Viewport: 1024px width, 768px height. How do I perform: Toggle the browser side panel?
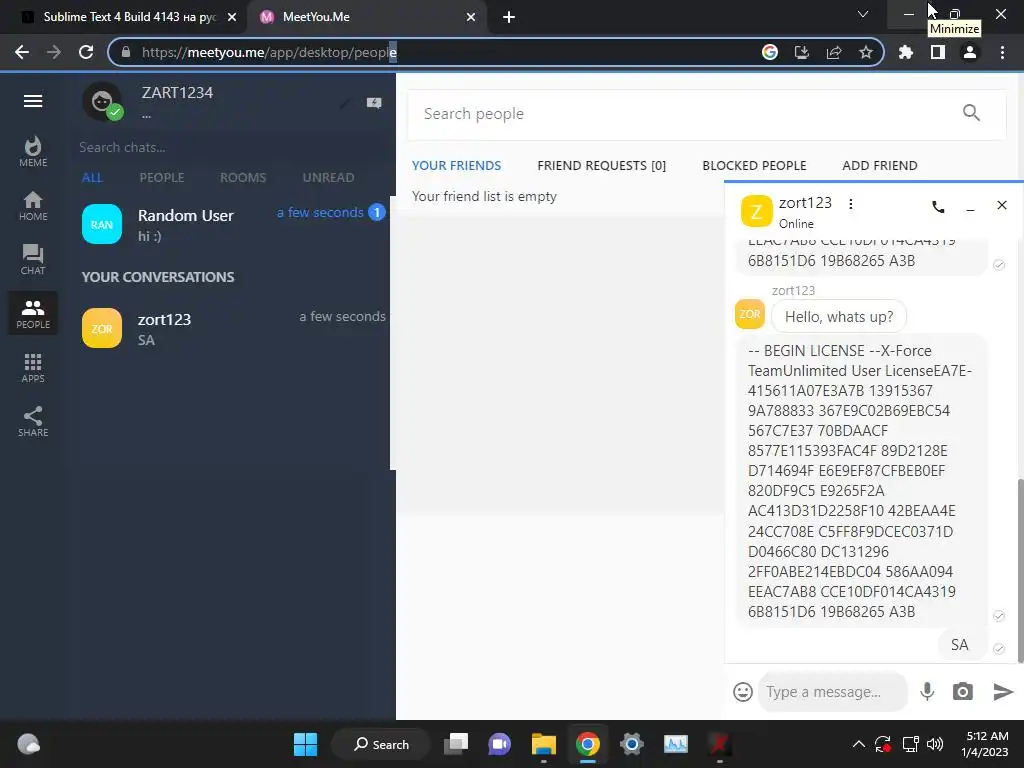click(938, 52)
